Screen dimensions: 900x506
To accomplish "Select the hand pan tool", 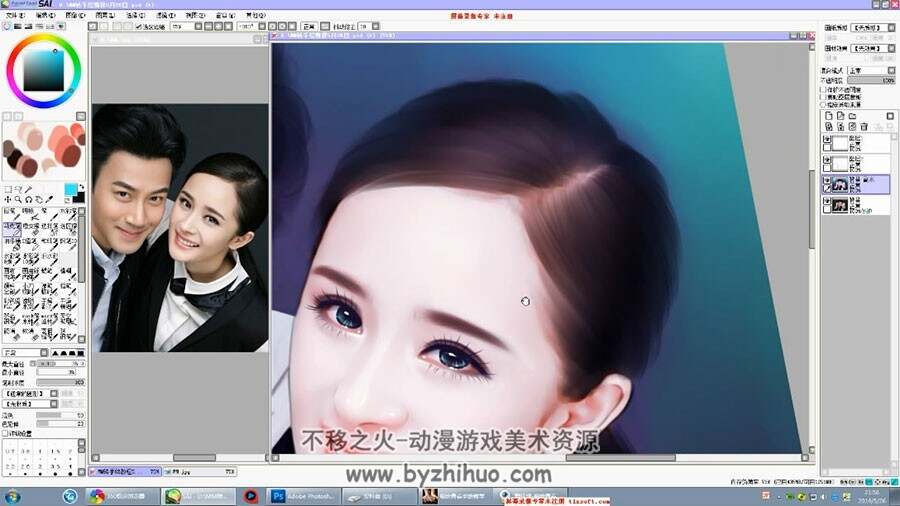I will (38, 199).
